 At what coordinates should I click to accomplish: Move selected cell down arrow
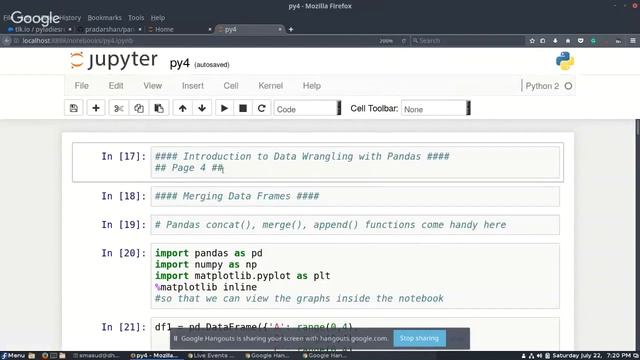(x=202, y=108)
